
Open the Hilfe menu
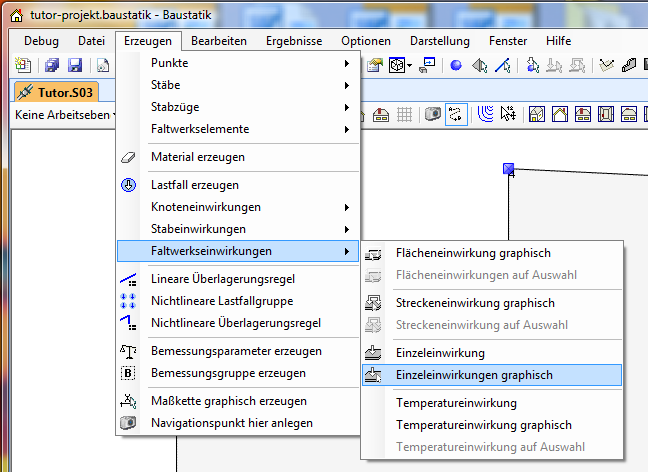[558, 41]
